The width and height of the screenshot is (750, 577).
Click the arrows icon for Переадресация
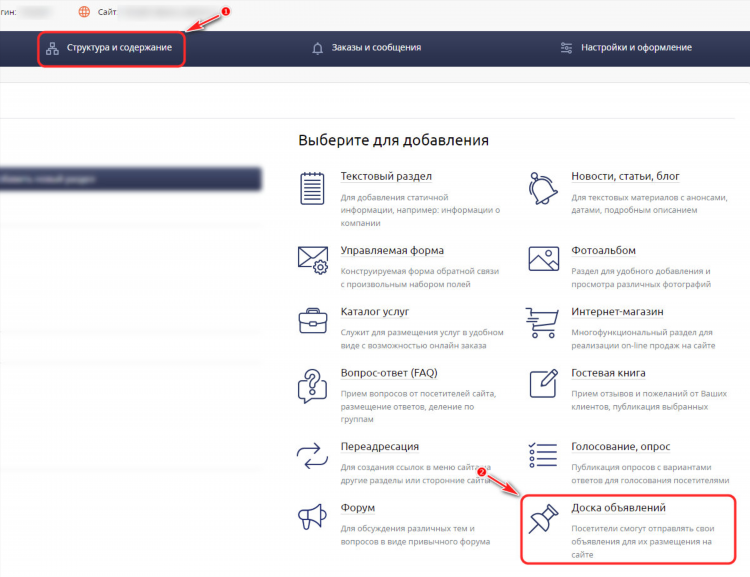(x=312, y=456)
